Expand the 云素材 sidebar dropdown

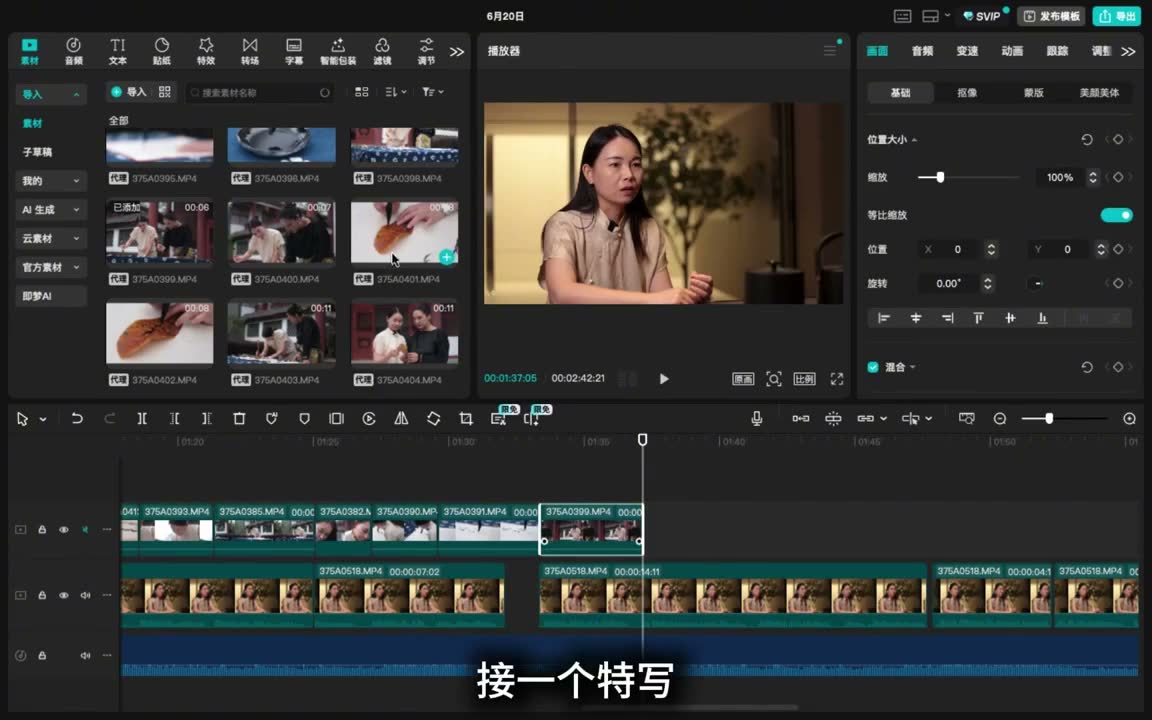coord(76,239)
